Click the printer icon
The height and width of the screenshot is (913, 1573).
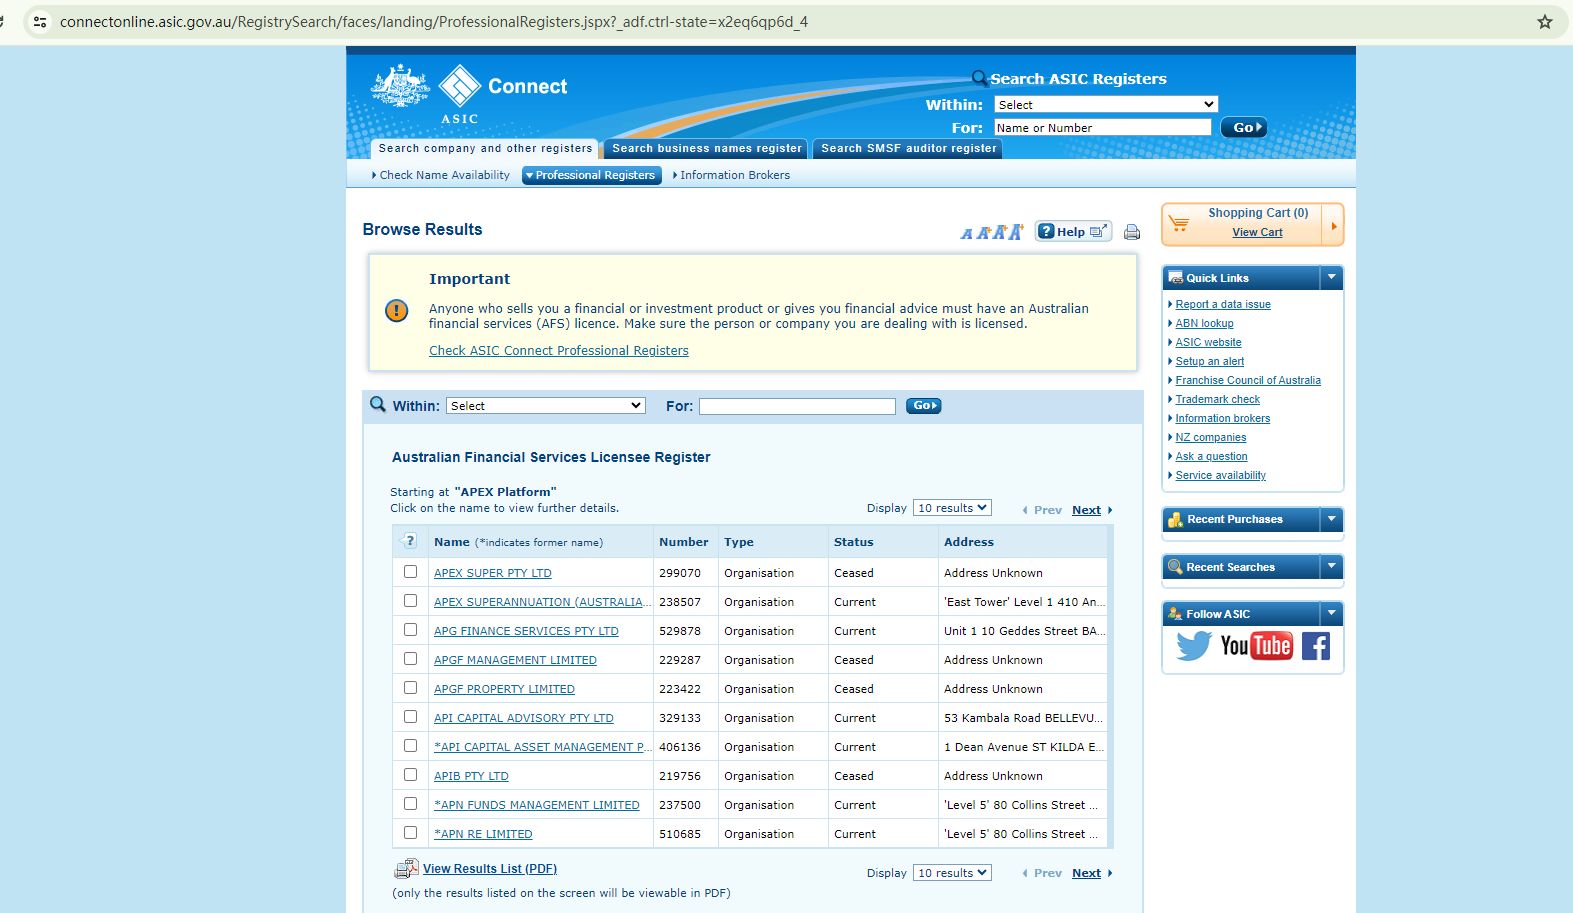1132,232
